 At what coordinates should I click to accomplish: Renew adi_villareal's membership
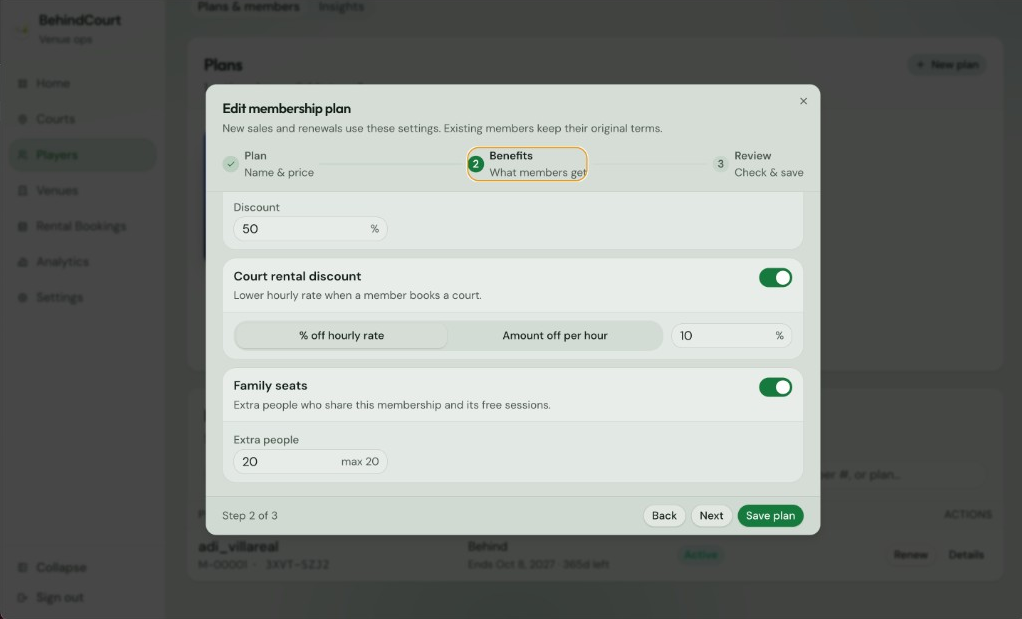(911, 554)
